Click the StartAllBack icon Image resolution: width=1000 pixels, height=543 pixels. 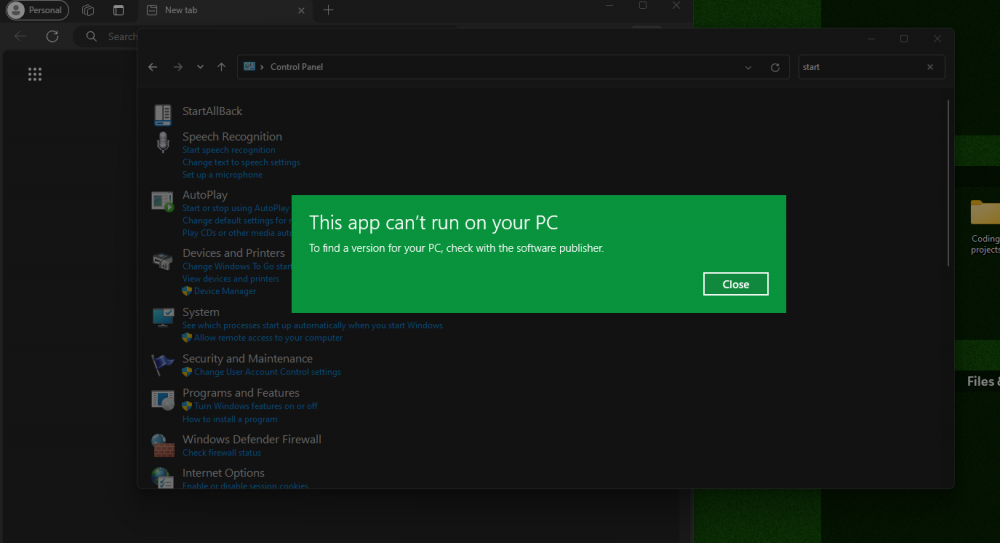click(x=162, y=114)
